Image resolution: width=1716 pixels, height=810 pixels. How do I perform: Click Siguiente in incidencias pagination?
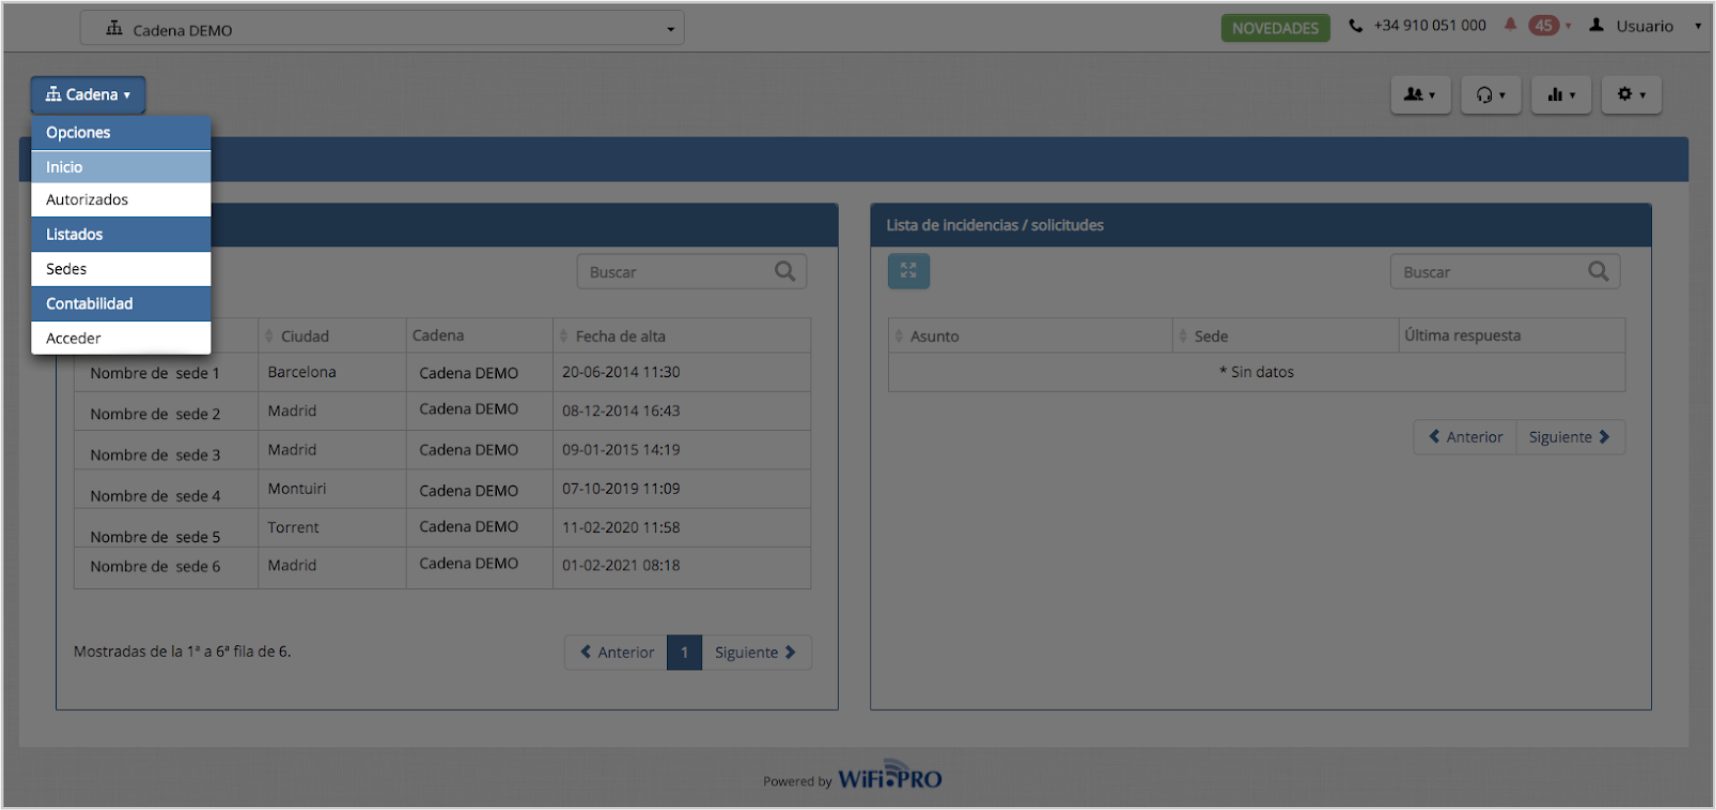click(x=1570, y=437)
